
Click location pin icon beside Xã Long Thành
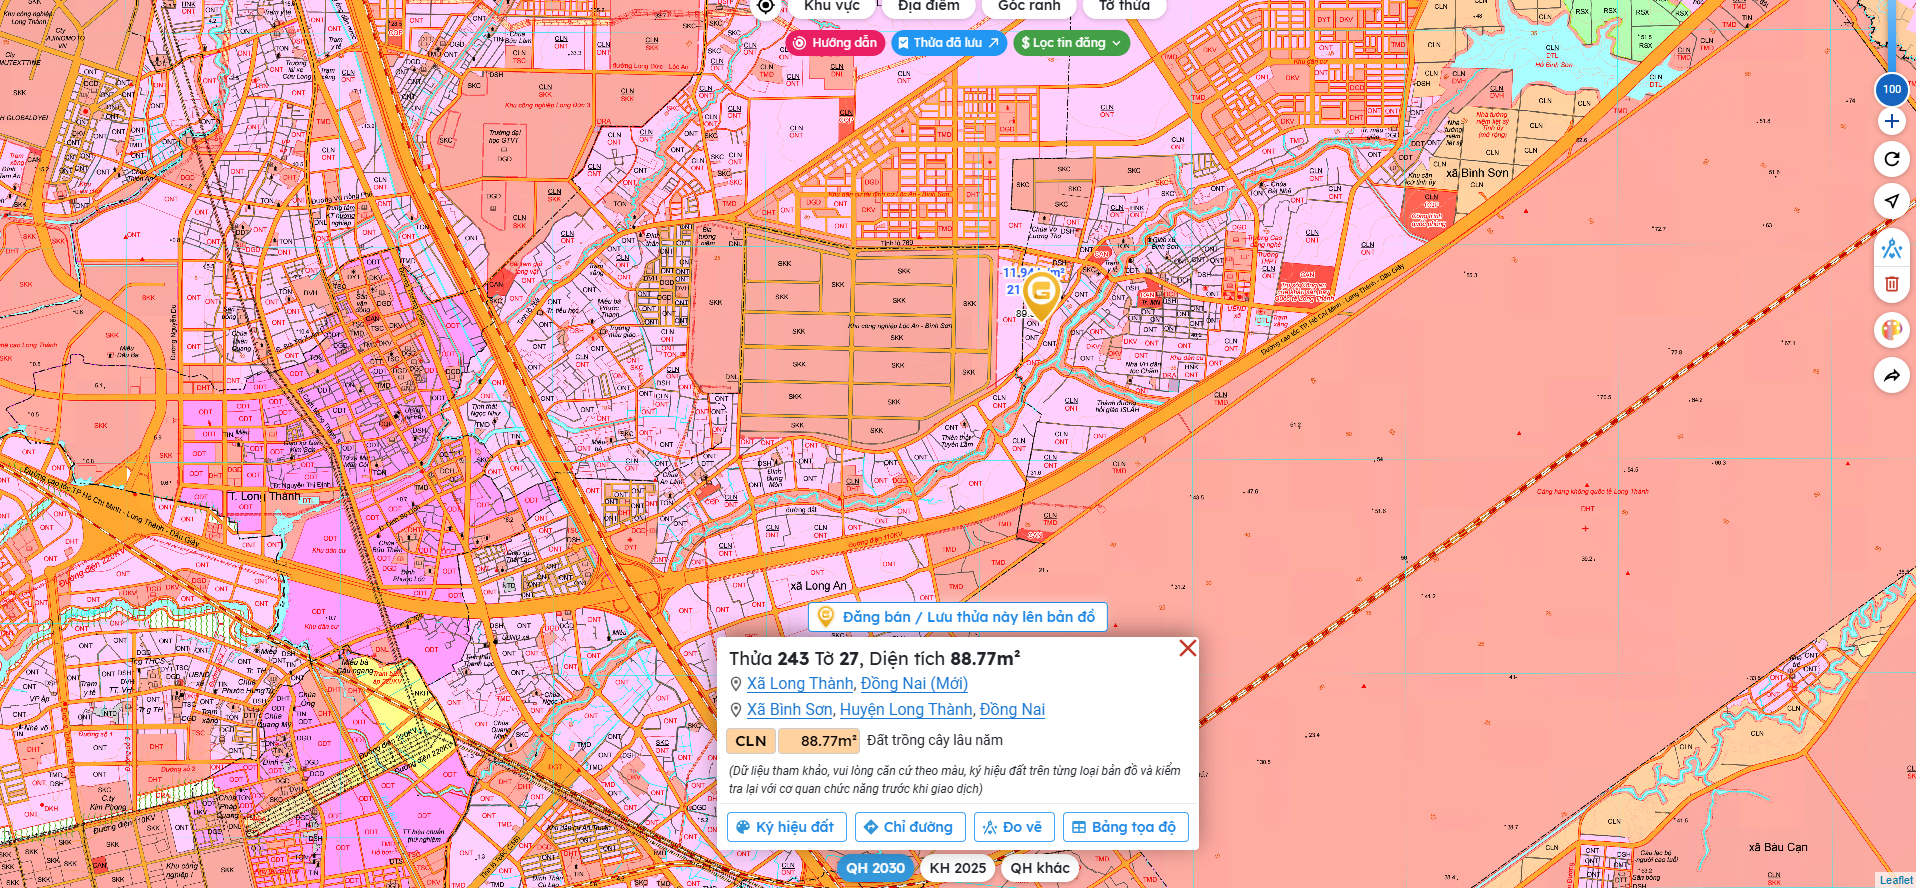pos(736,684)
